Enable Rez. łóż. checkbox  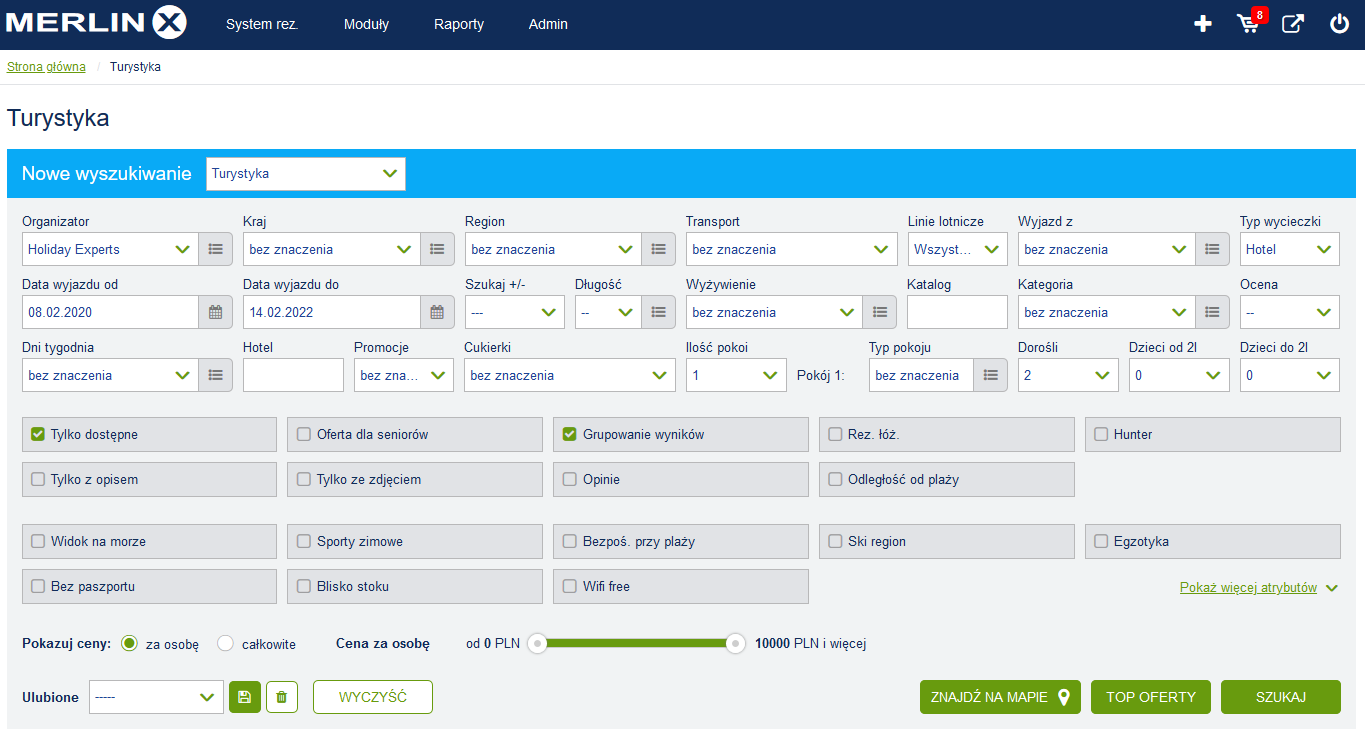[836, 434]
